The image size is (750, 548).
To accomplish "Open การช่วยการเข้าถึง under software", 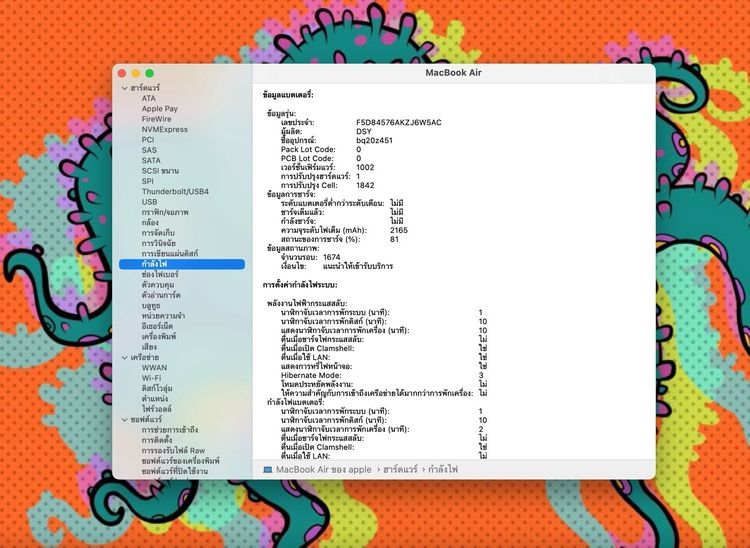I will point(170,429).
